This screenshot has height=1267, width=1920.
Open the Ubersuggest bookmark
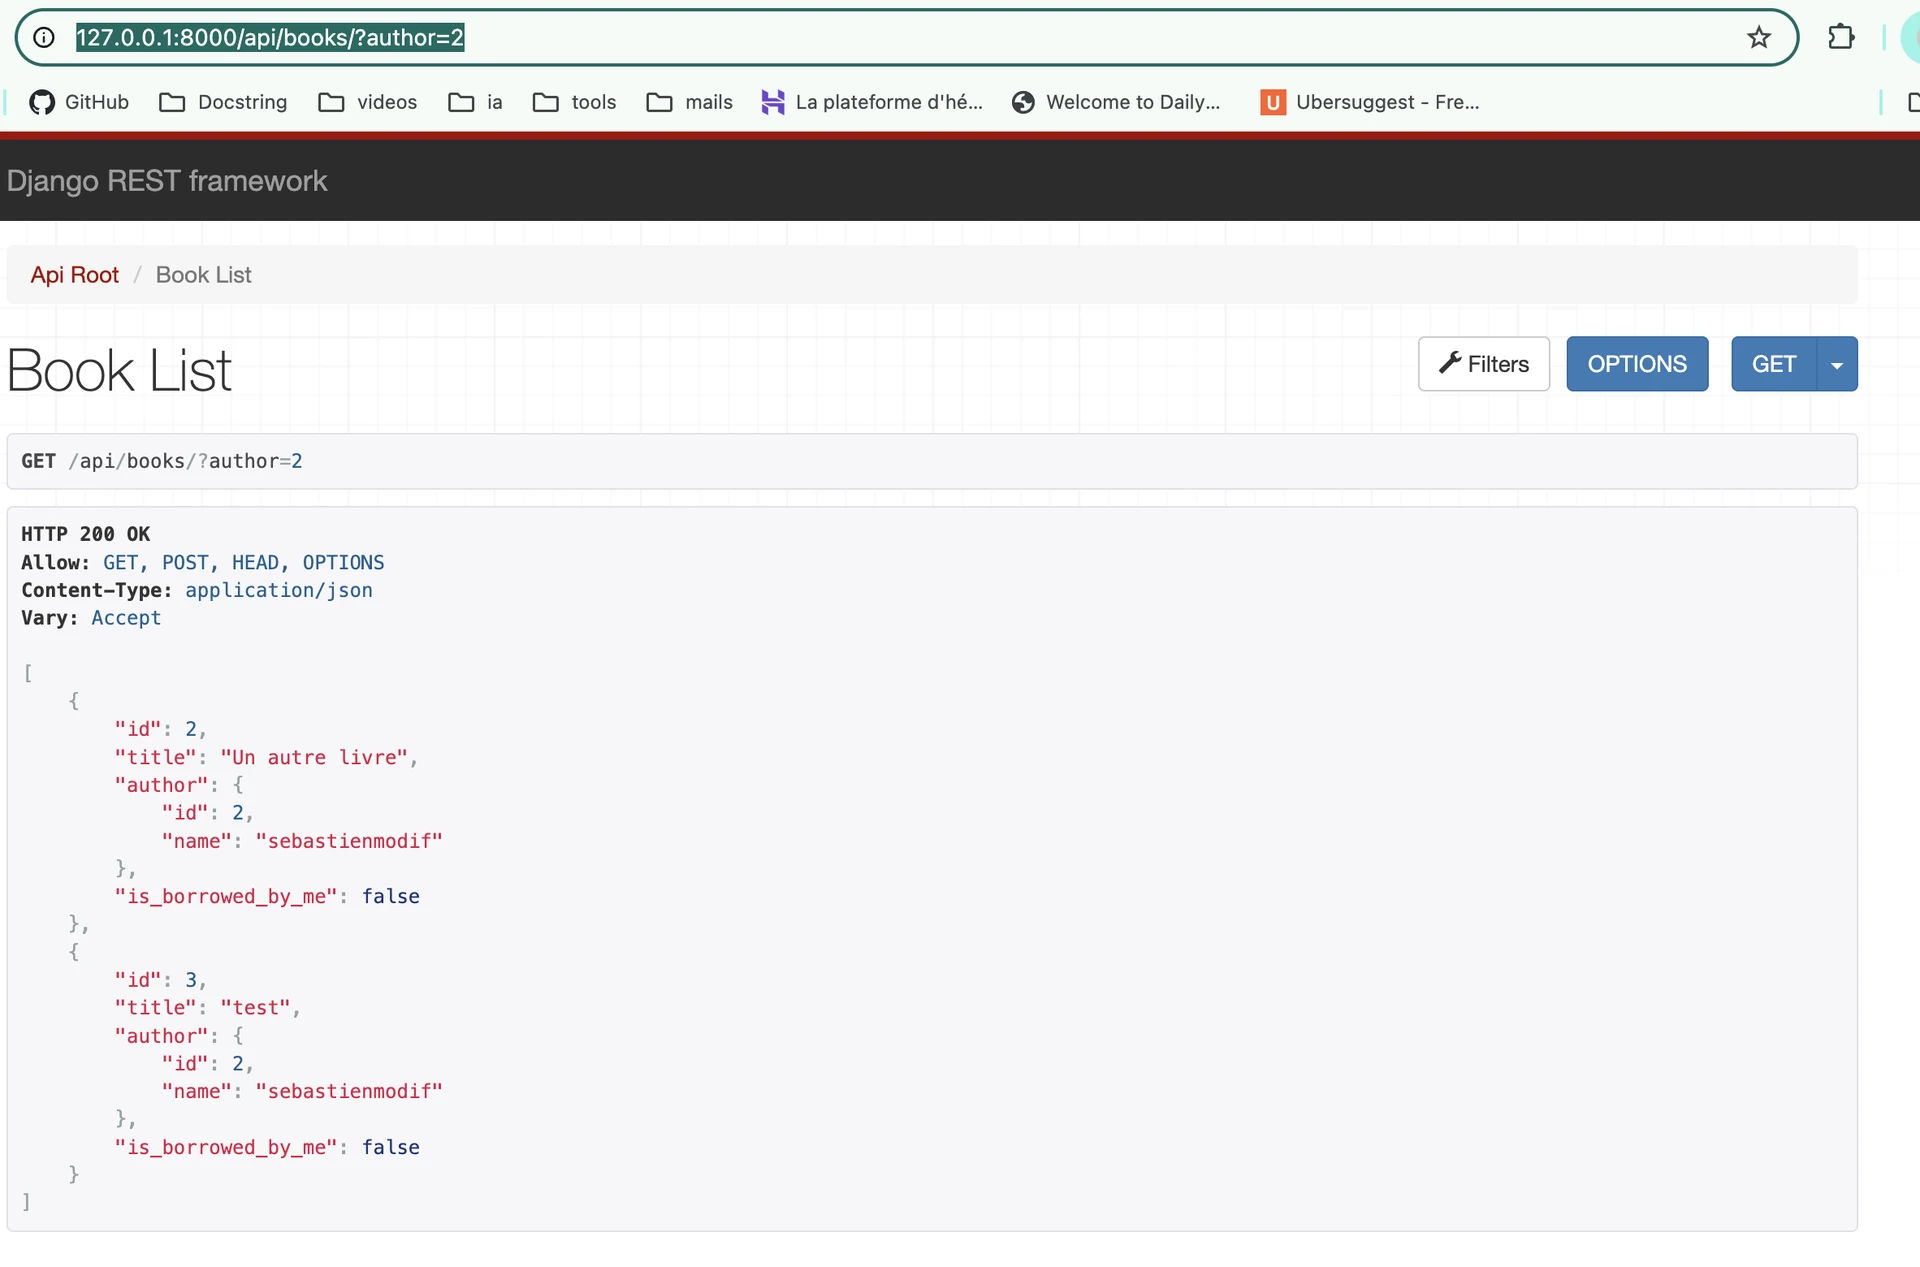tap(1370, 102)
